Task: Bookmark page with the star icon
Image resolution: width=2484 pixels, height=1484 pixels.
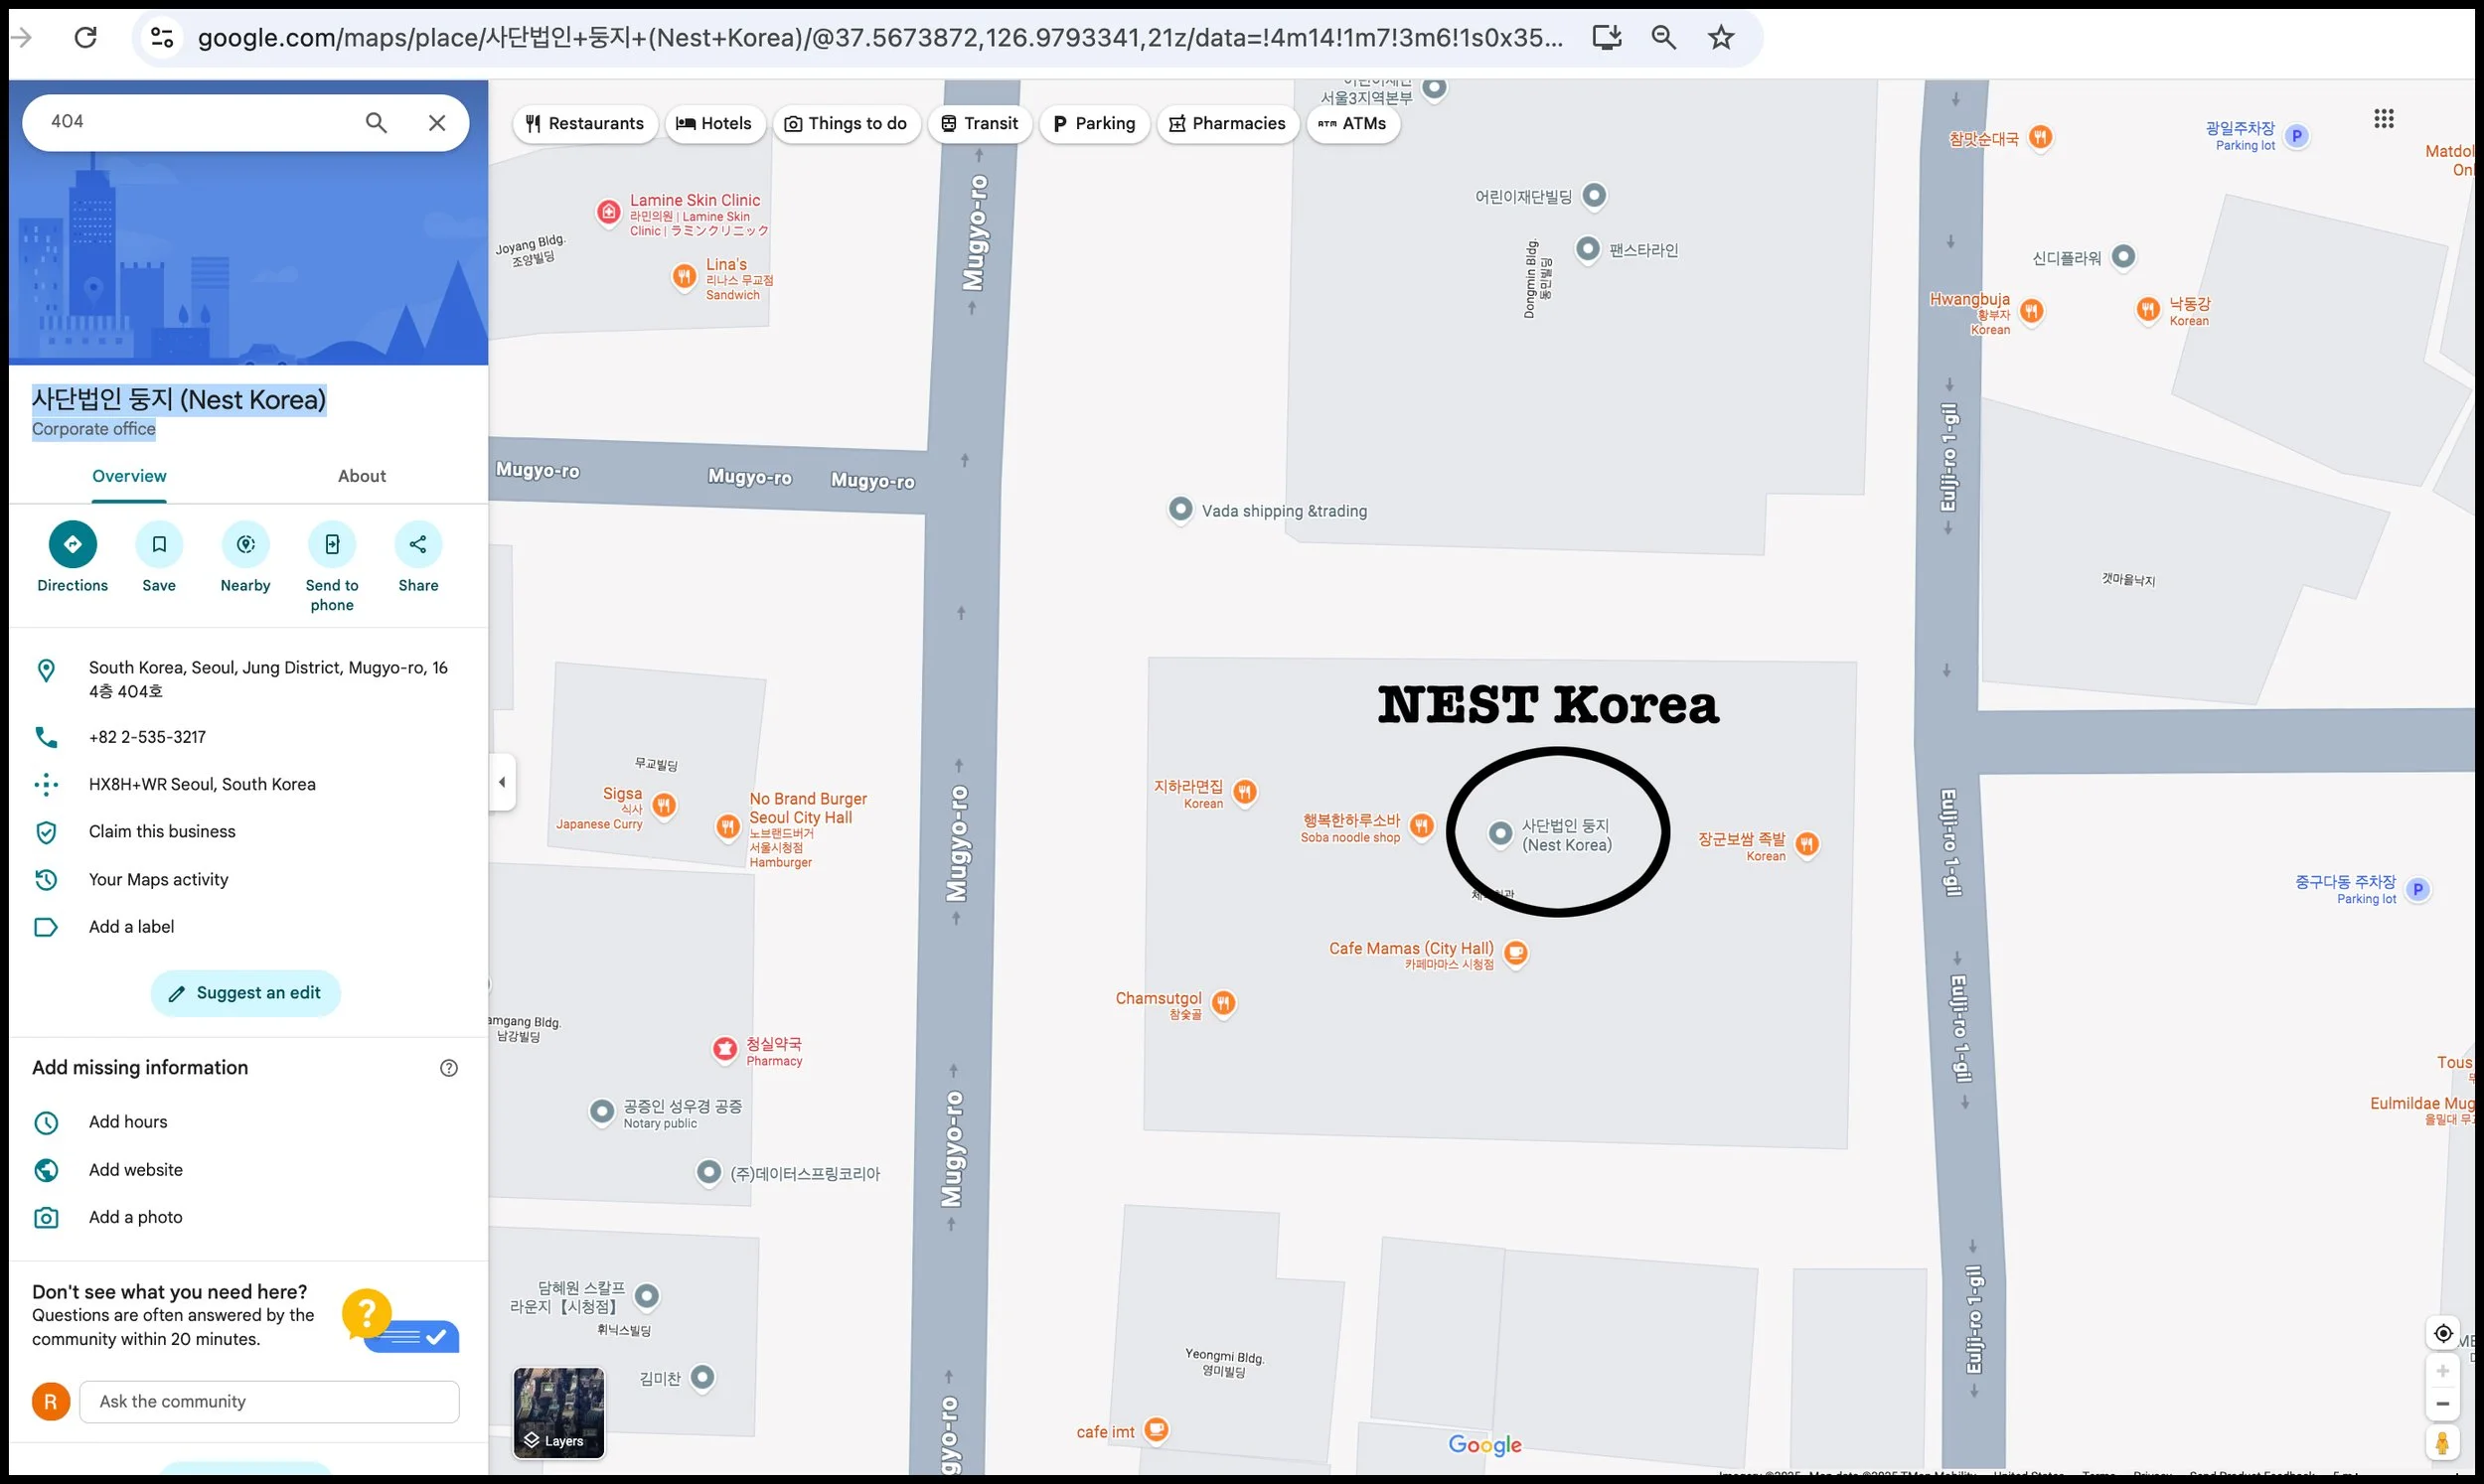Action: click(x=1720, y=38)
